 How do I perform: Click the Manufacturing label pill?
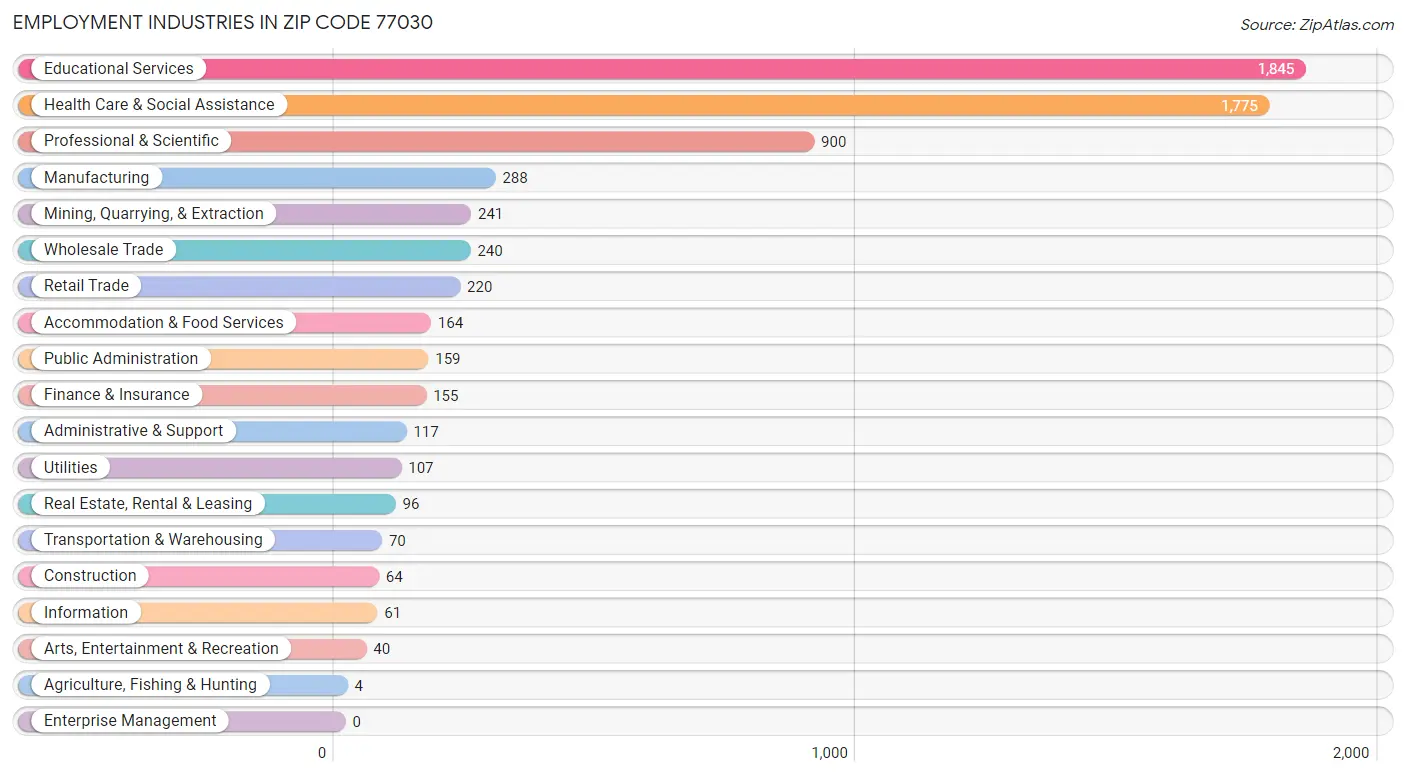click(x=96, y=178)
